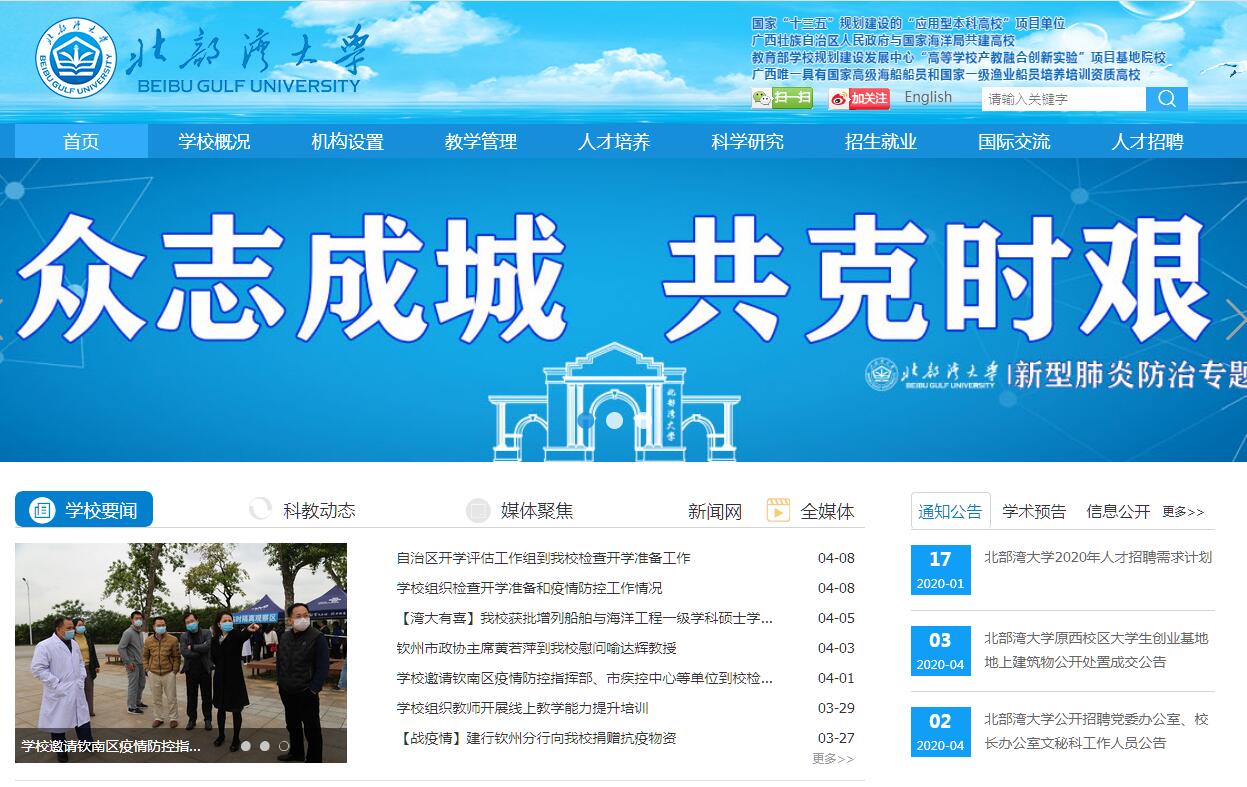Click the keyword search input field
This screenshot has height=787, width=1247.
(x=1063, y=99)
